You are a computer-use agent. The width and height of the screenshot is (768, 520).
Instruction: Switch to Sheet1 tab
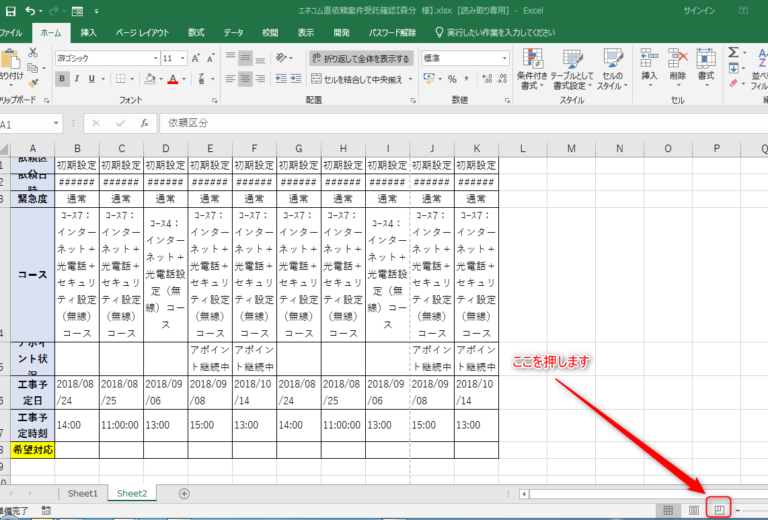point(82,494)
